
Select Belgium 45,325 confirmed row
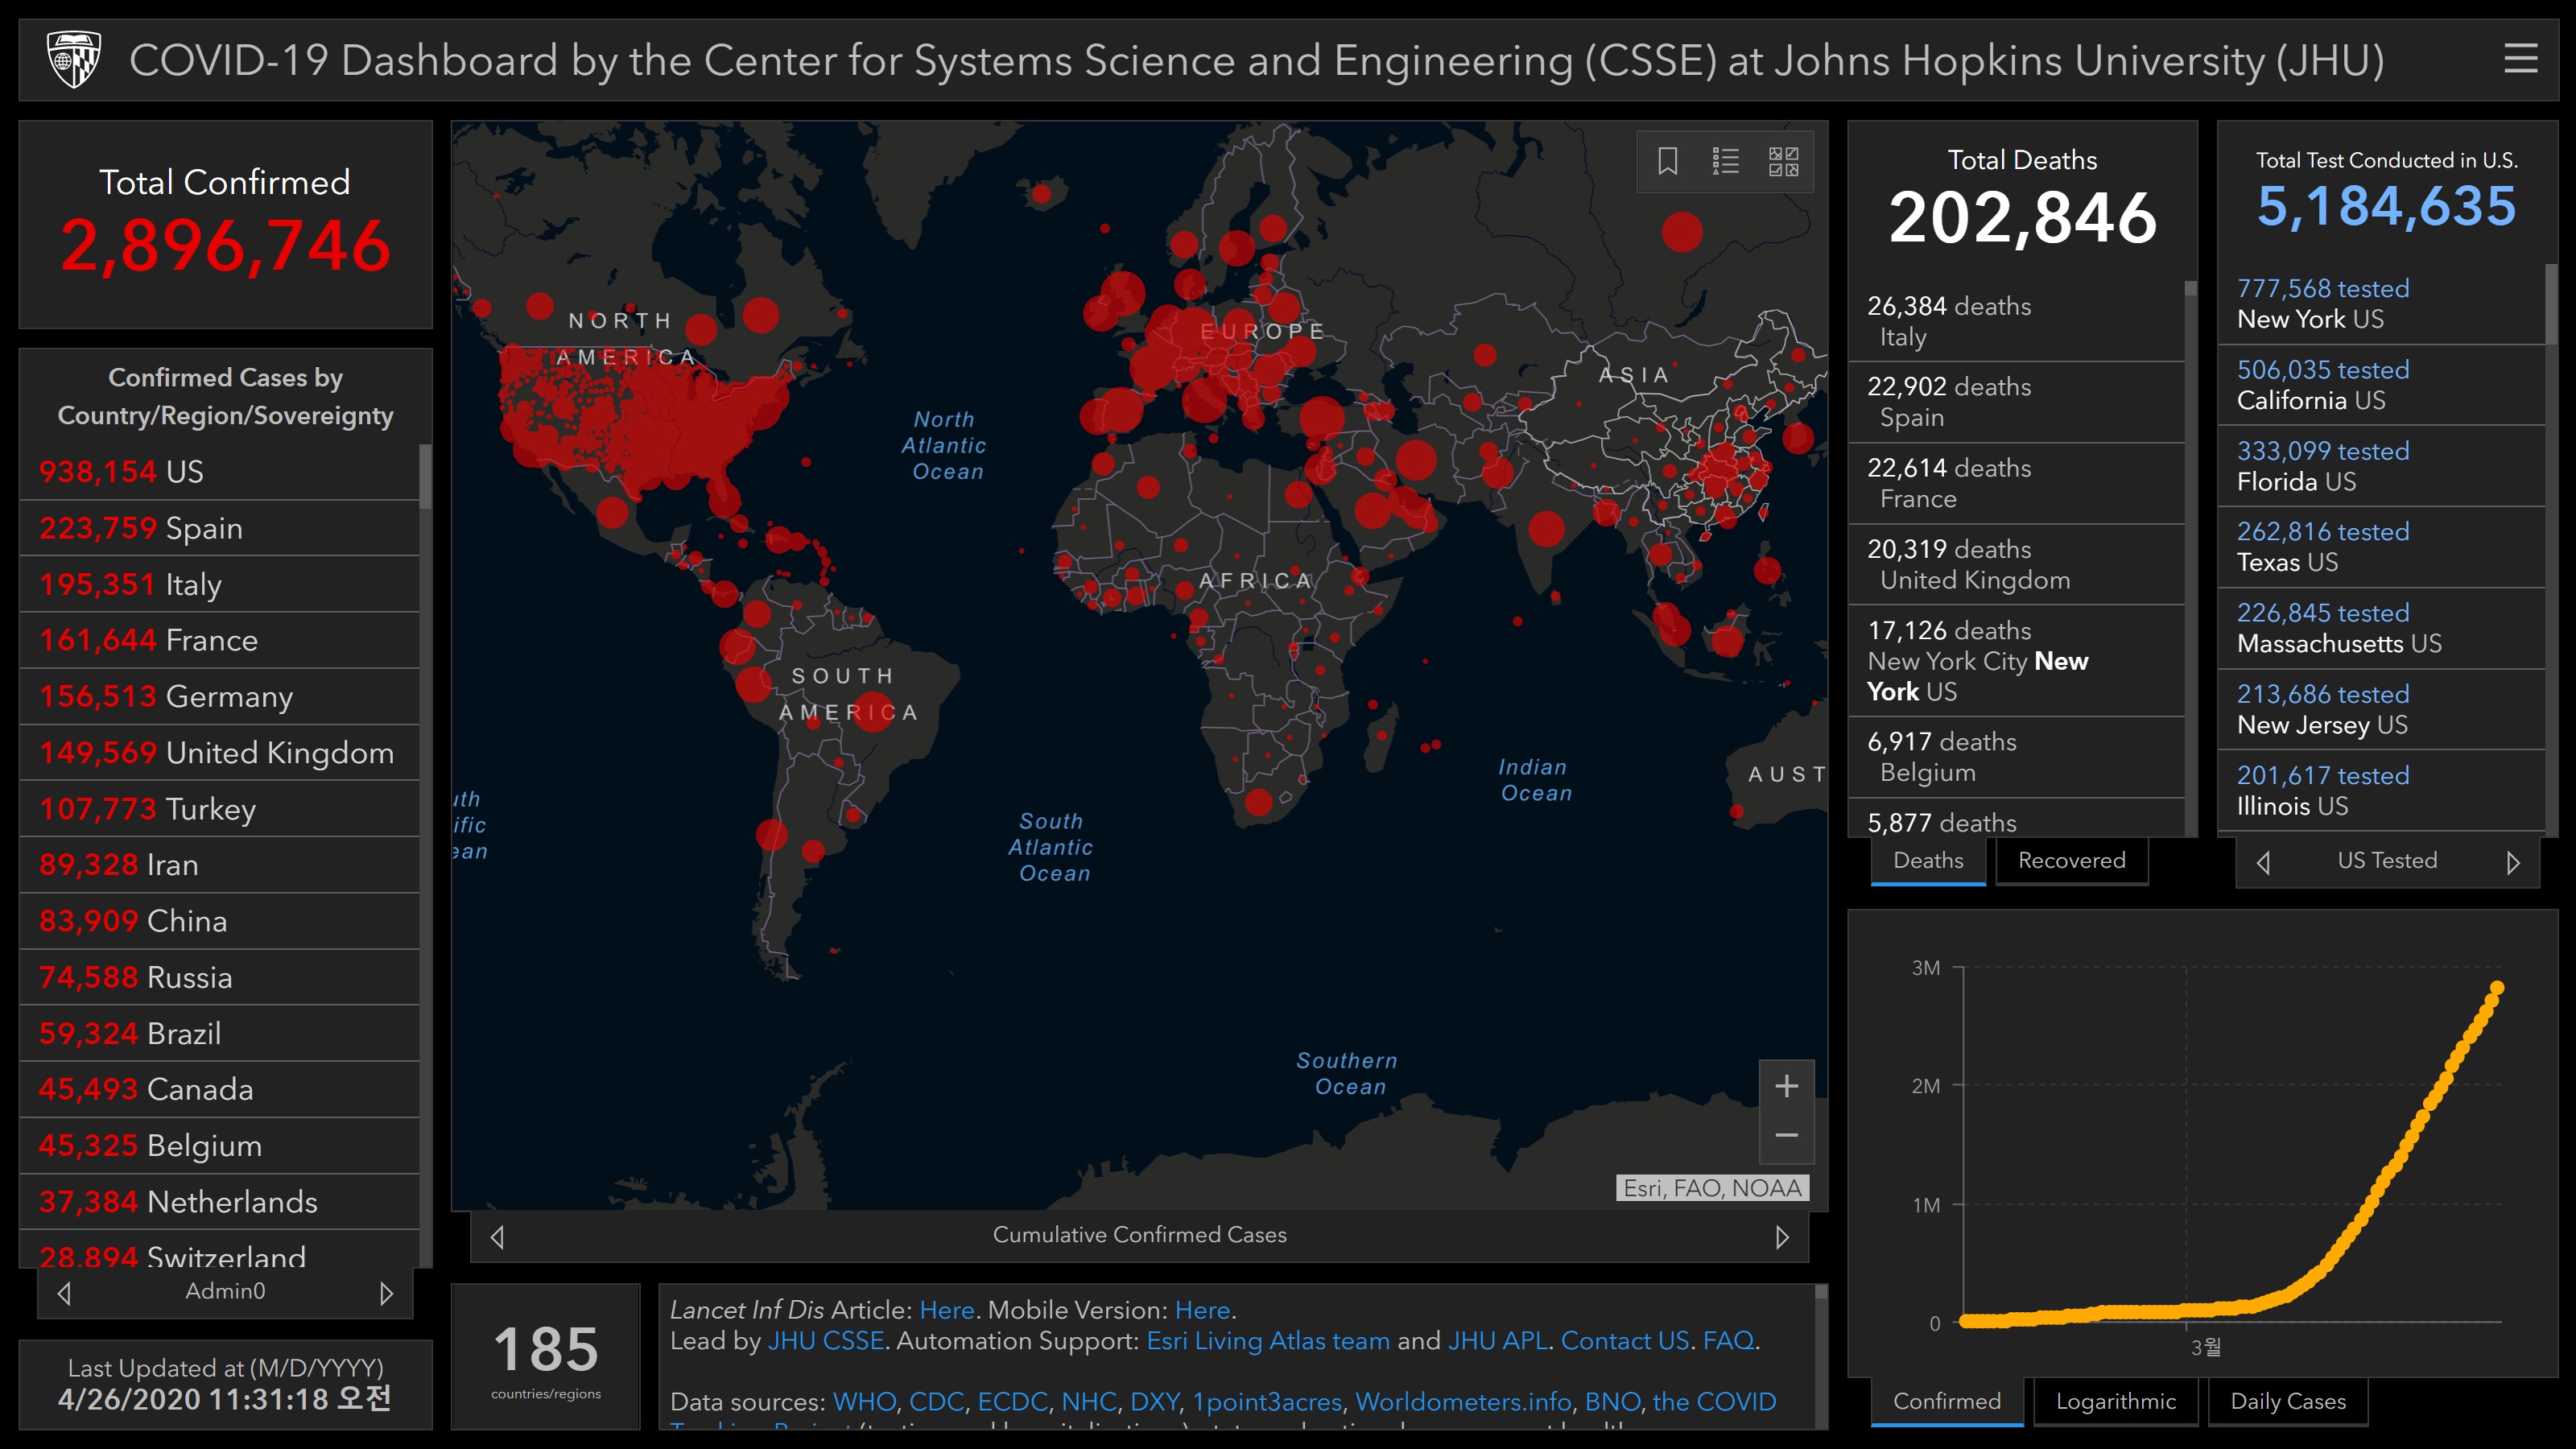[219, 1145]
